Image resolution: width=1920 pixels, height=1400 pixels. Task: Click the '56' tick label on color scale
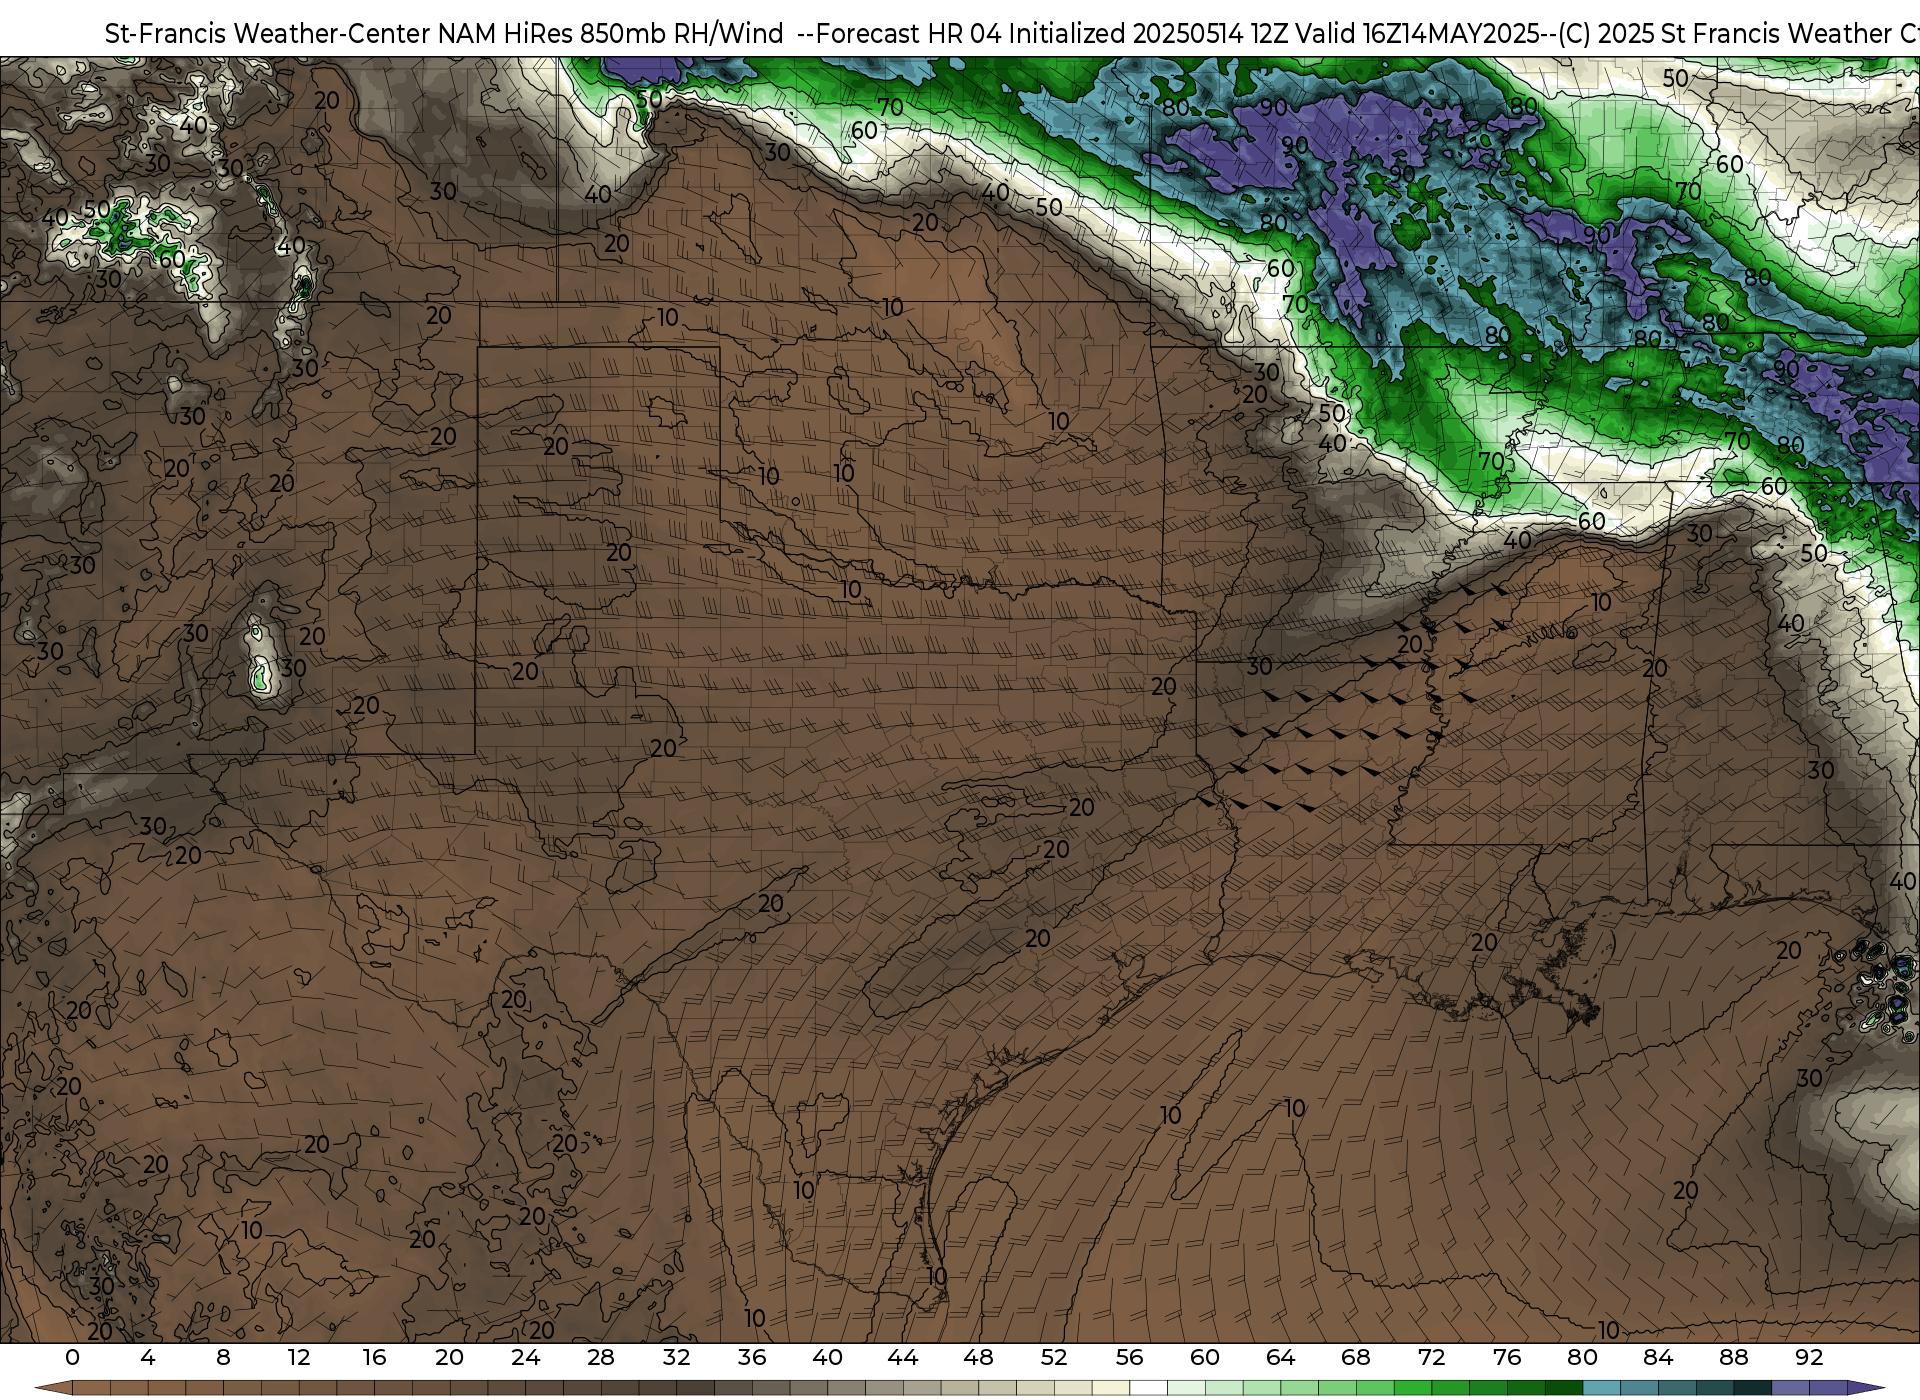click(1129, 1357)
